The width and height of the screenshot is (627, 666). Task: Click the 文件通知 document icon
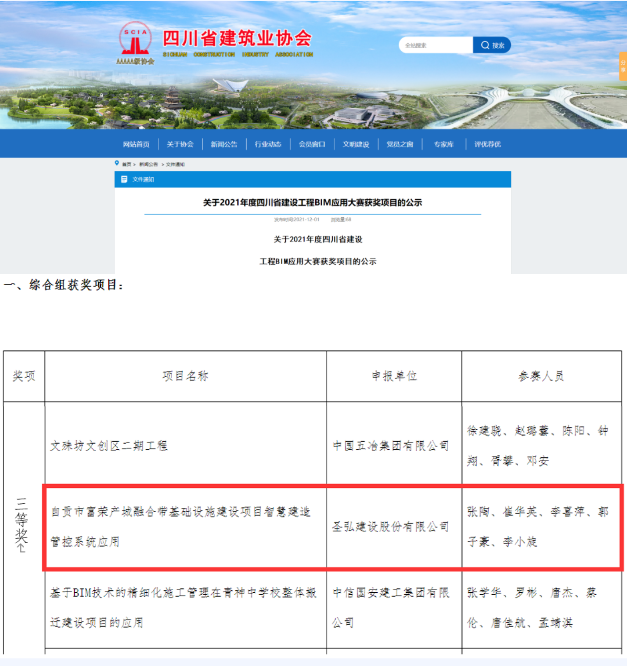coord(124,179)
